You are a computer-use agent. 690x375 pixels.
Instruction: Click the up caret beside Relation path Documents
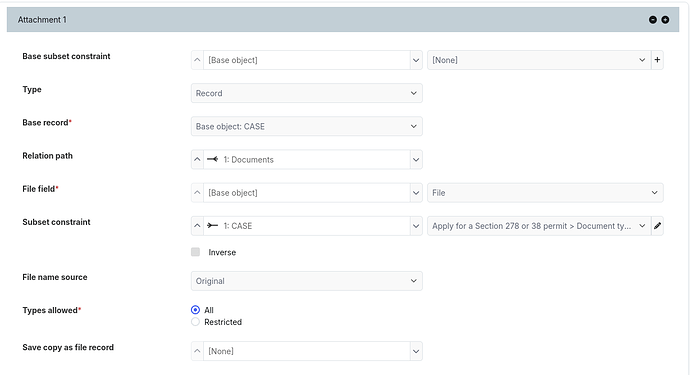point(197,159)
